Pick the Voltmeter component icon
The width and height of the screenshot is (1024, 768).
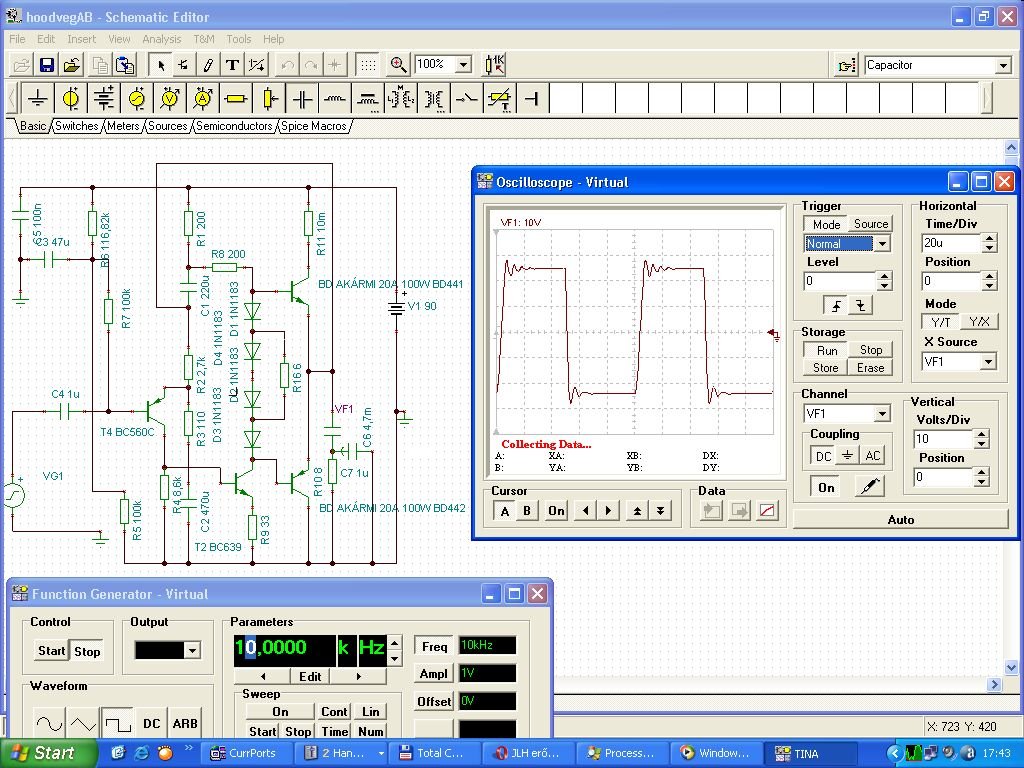[170, 99]
